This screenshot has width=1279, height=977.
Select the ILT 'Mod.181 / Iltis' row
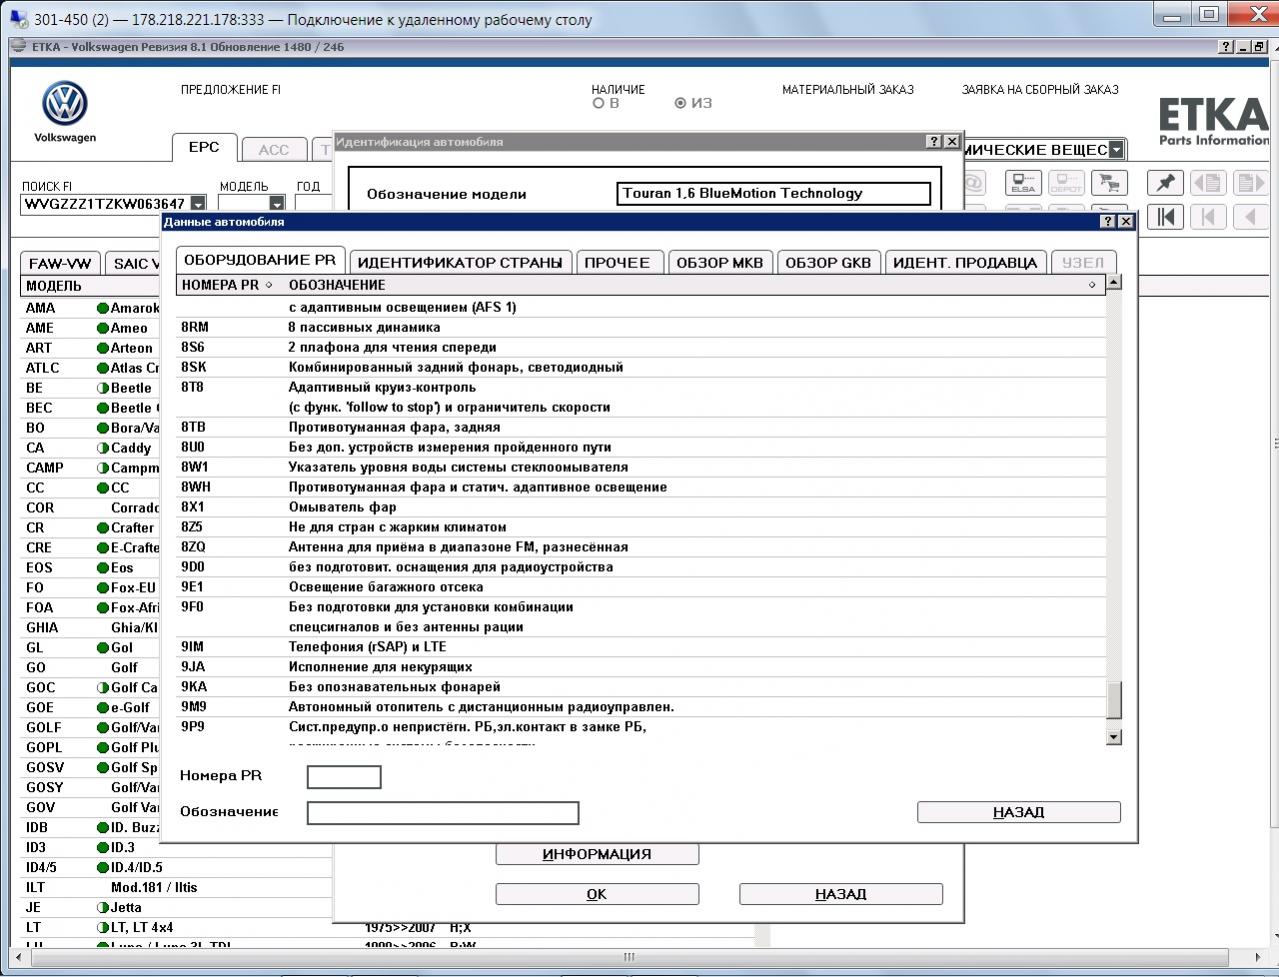[x=177, y=888]
